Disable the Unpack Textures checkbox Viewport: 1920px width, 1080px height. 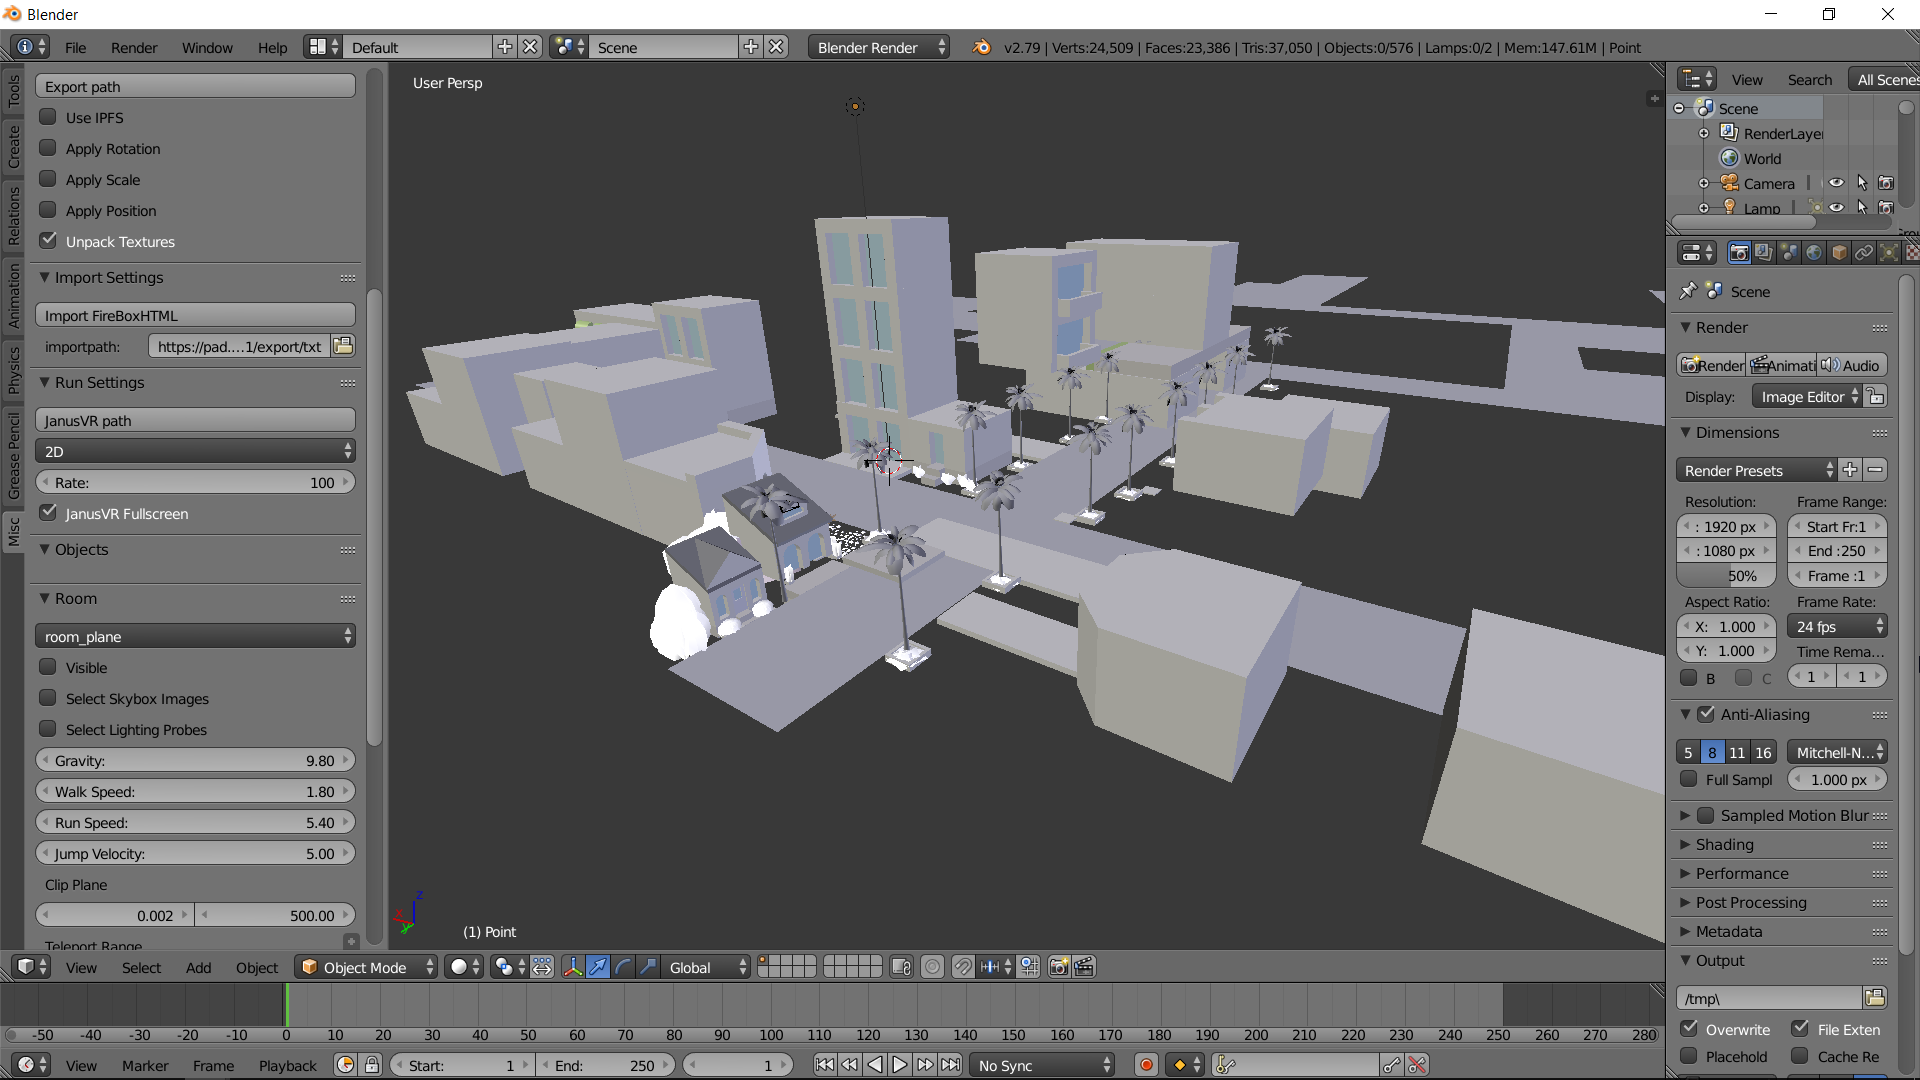point(48,241)
